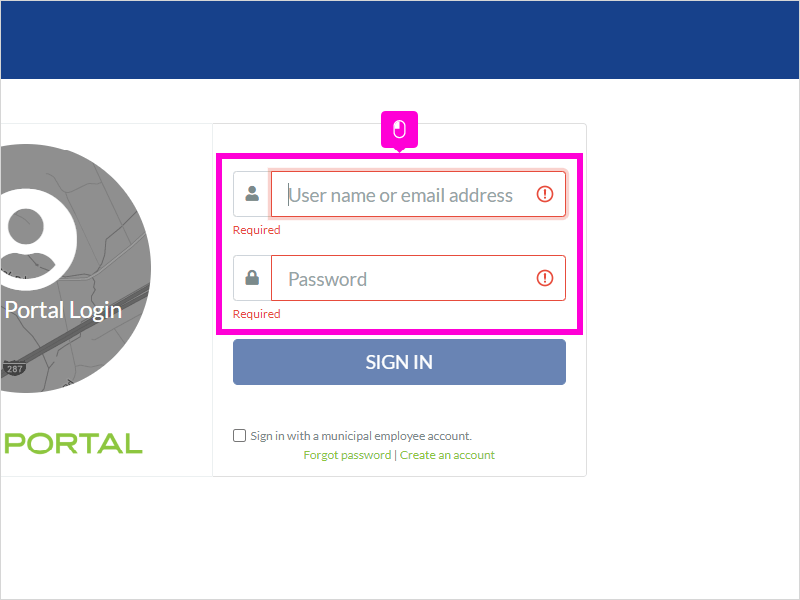Screen dimensions: 800x600
Task: Click the gray circular map image
Action: click(x=76, y=268)
